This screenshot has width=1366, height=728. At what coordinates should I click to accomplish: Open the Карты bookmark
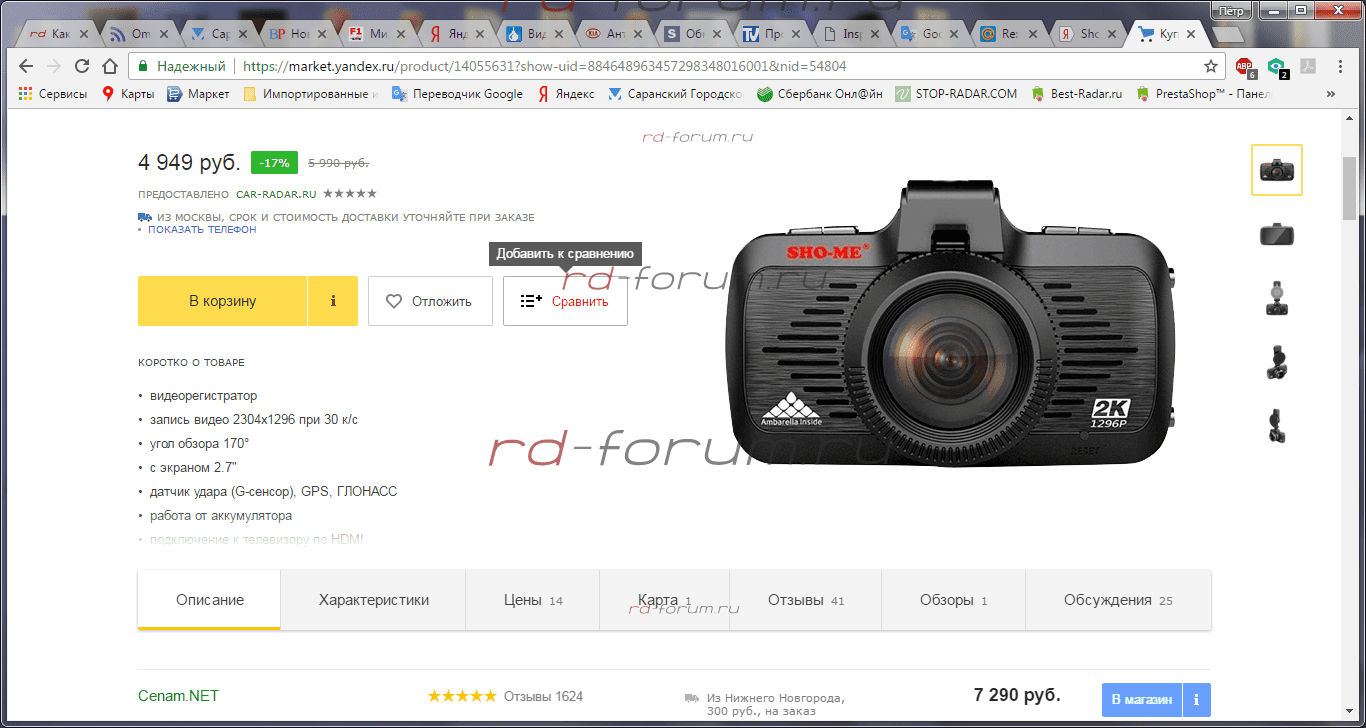pos(127,94)
